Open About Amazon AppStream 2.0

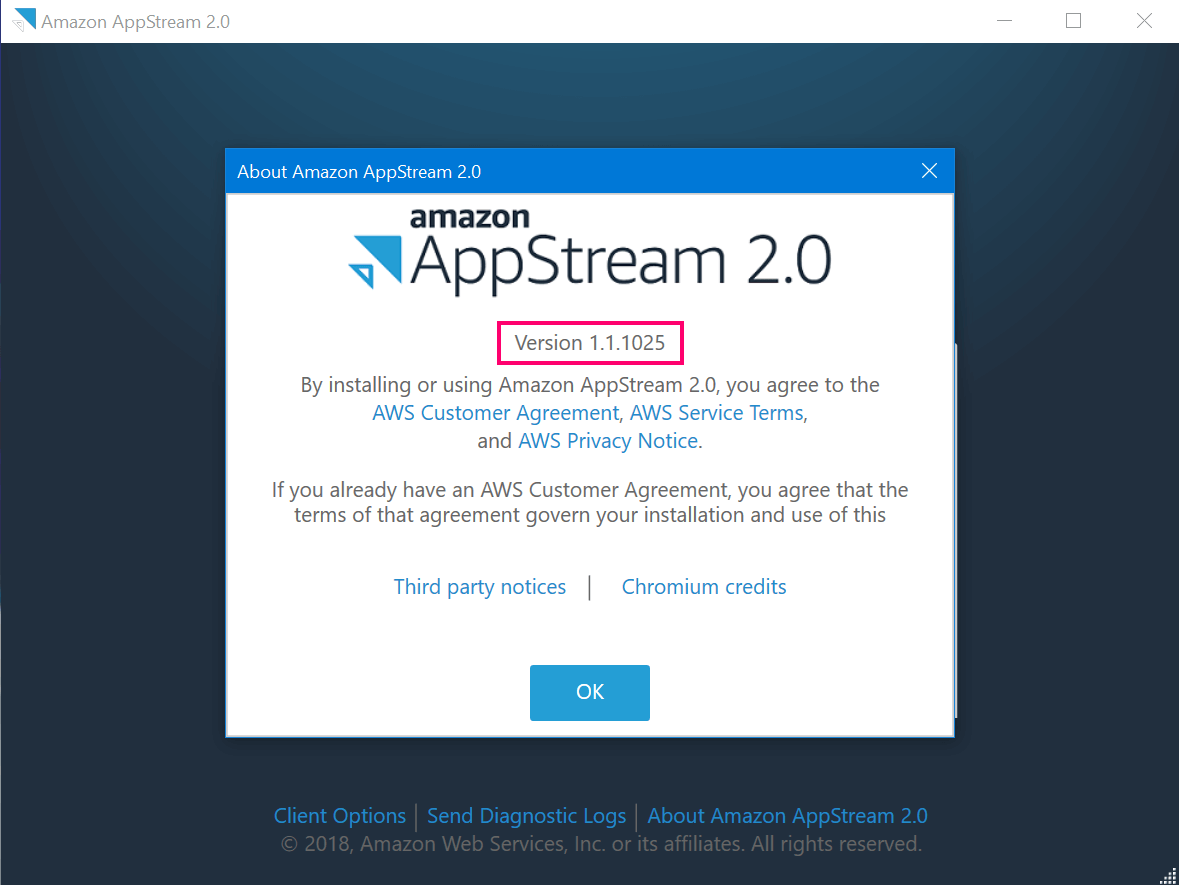click(x=787, y=816)
